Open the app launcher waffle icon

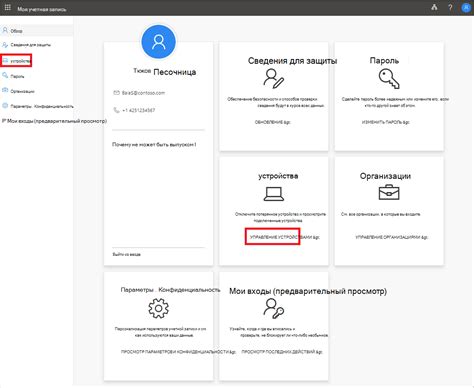[8, 7]
